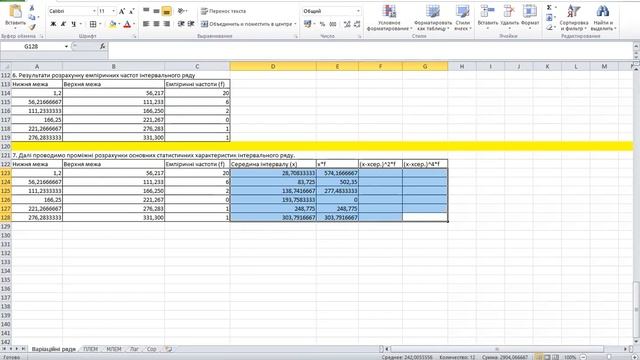Click the Paste (Вставить) clipboard icon
640x360 pixels.
[15, 11]
